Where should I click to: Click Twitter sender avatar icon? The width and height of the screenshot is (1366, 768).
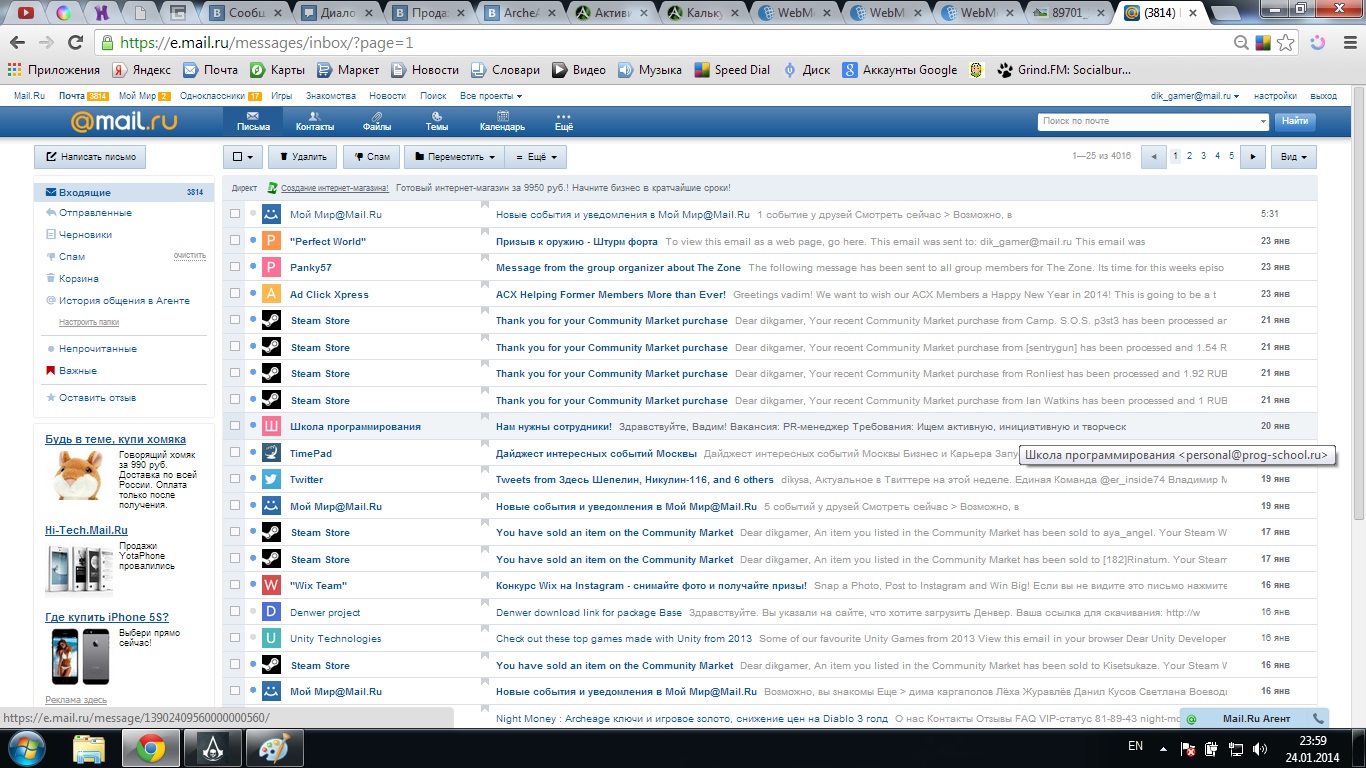(x=271, y=479)
